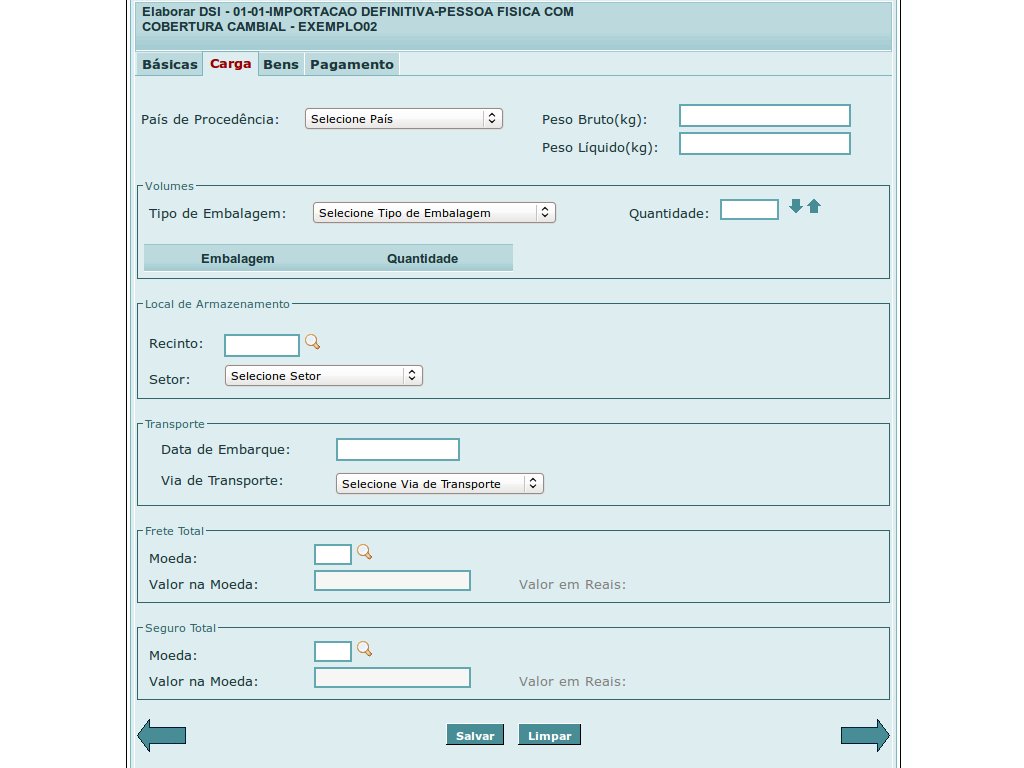The image size is (1024, 768).
Task: Open Moeda search in Seguro Total section
Action: (364, 648)
